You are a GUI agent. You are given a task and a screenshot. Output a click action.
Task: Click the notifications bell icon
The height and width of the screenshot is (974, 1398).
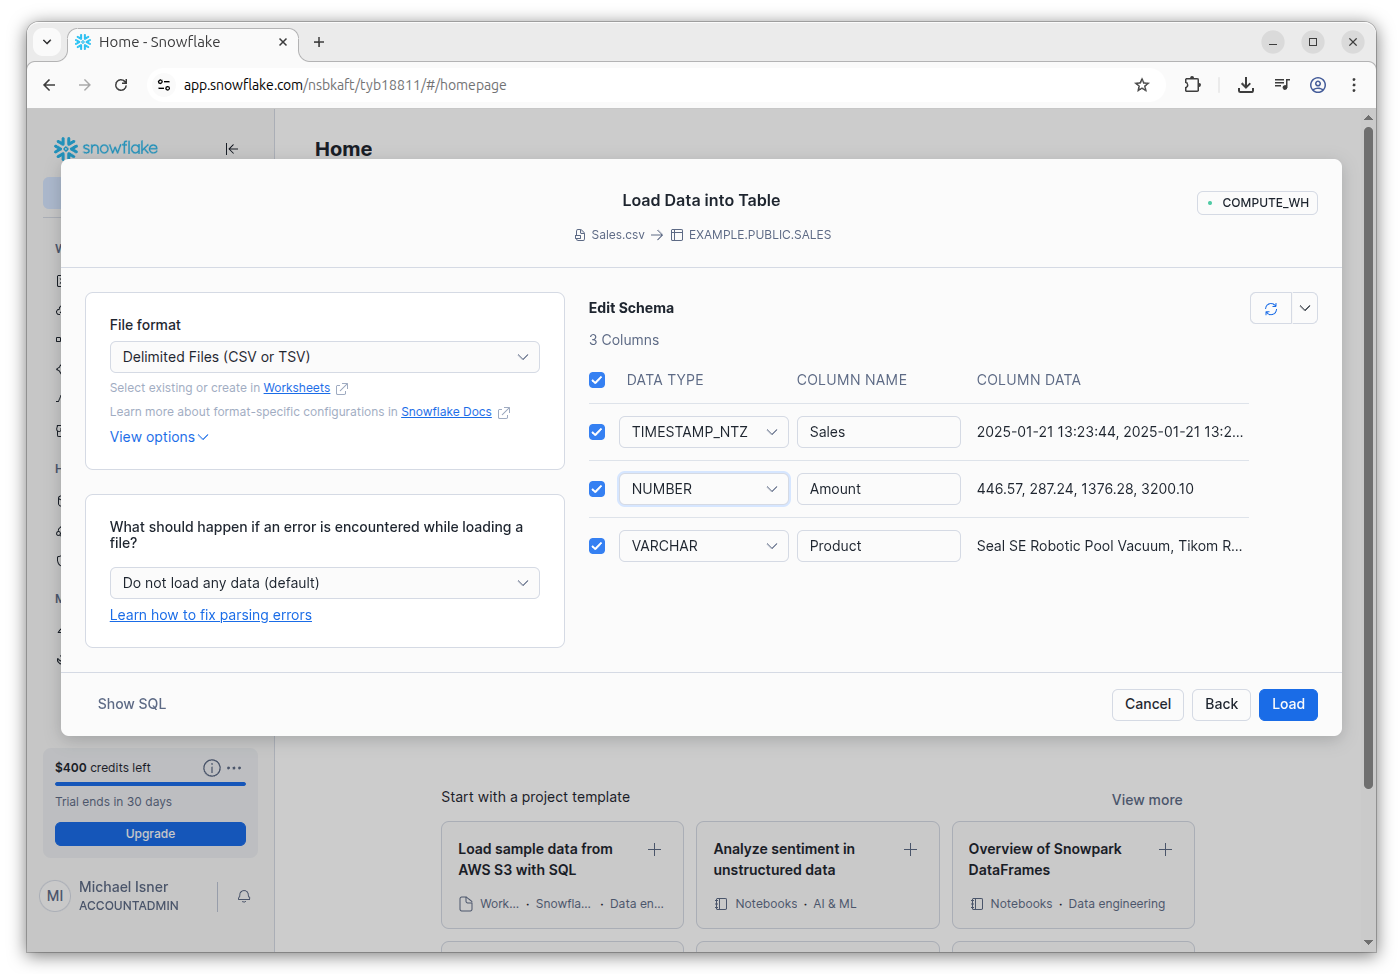click(x=244, y=896)
